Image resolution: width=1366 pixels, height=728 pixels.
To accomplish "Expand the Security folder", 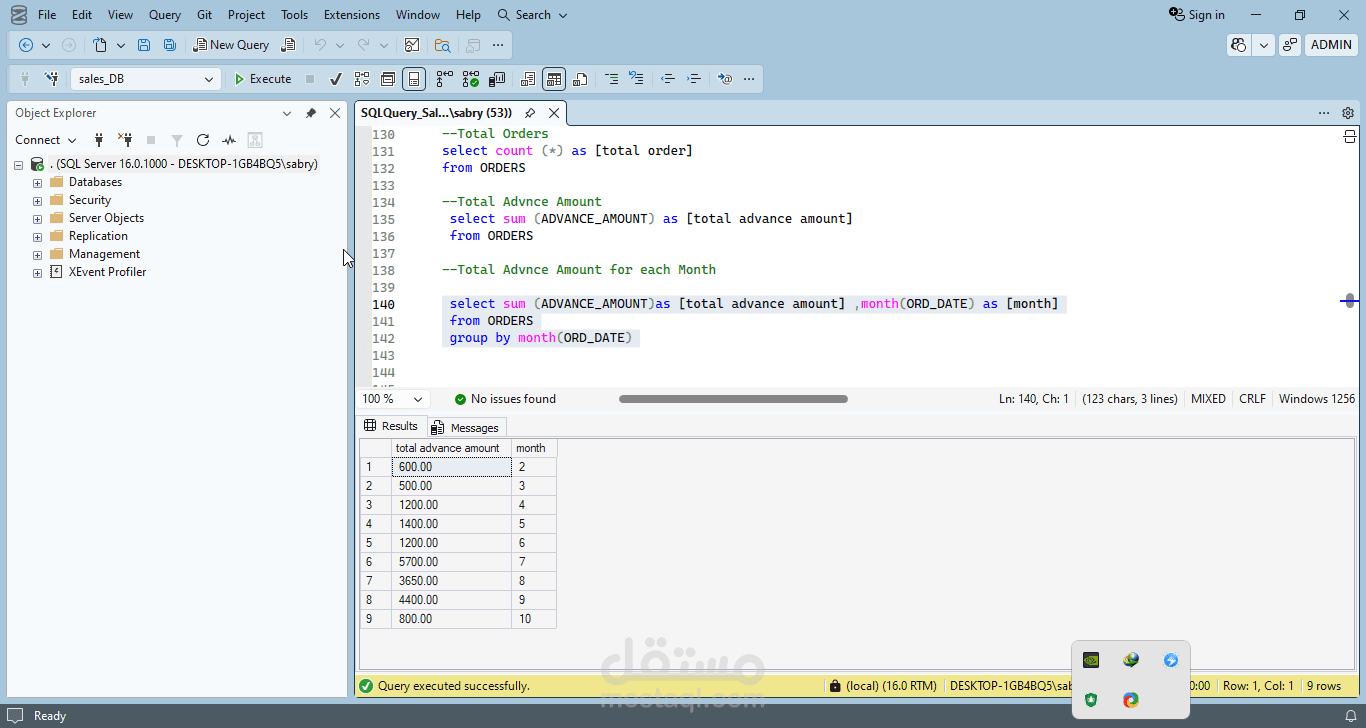I will point(38,200).
